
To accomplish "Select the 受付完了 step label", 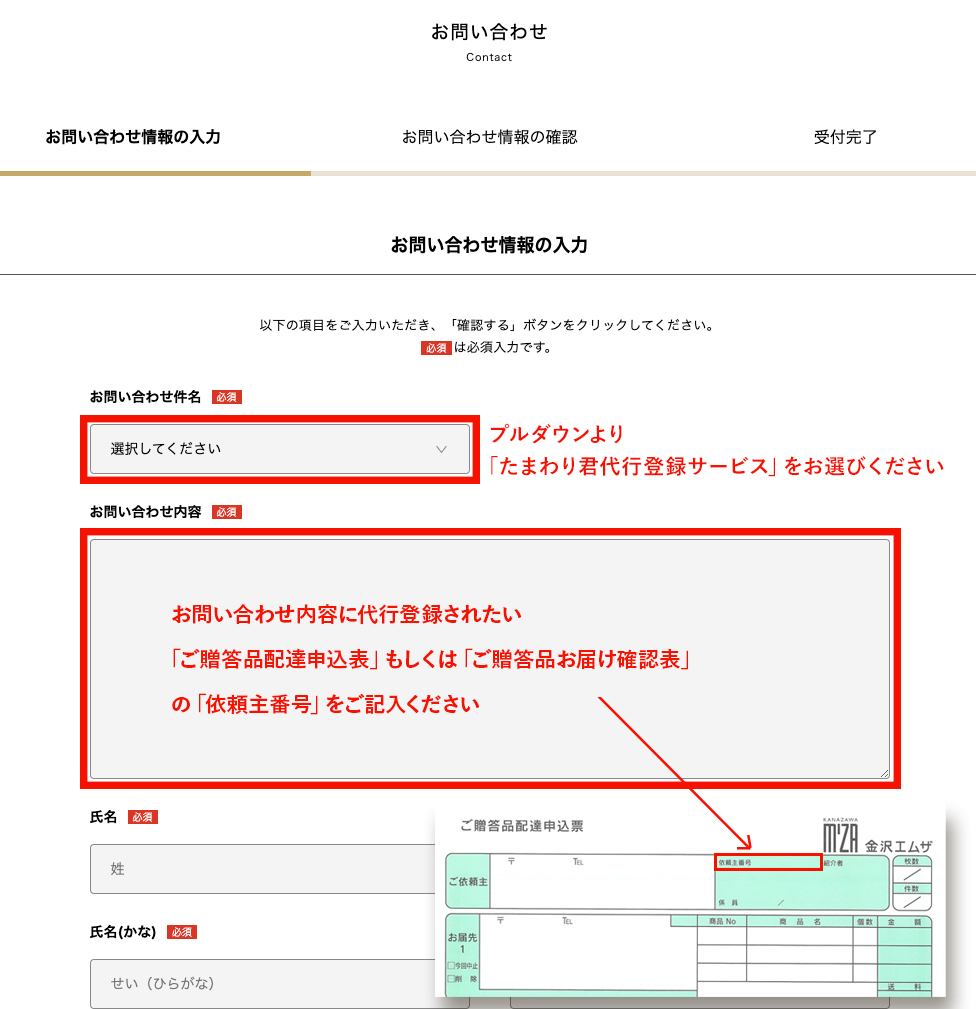I will pyautogui.click(x=845, y=137).
